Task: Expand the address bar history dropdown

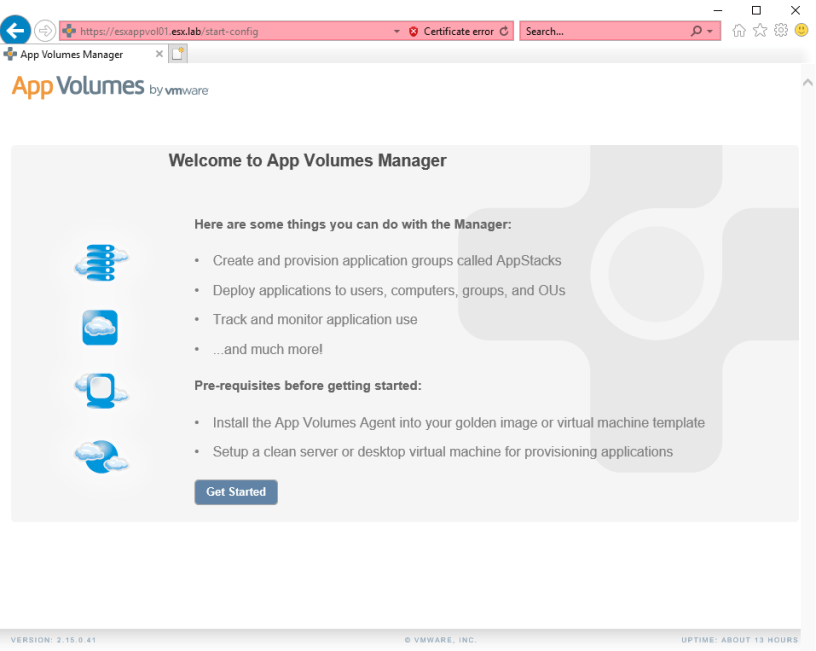Action: point(397,32)
